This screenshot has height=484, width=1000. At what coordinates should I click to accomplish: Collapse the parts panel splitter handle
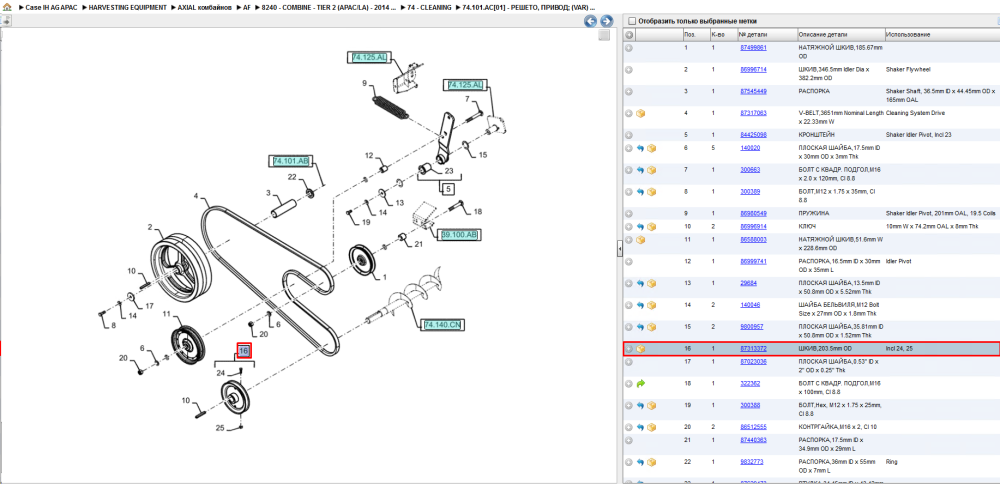(x=619, y=250)
